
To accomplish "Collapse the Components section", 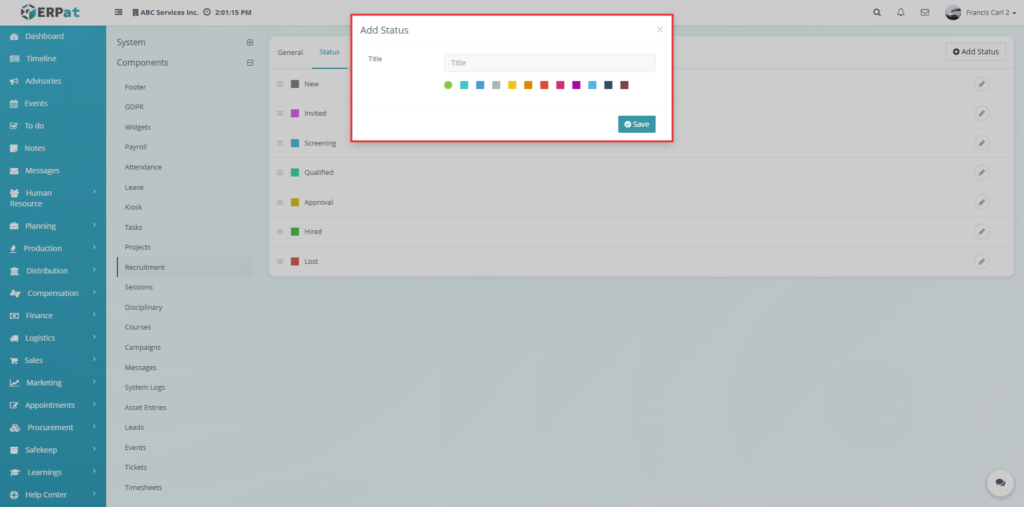I will point(249,63).
